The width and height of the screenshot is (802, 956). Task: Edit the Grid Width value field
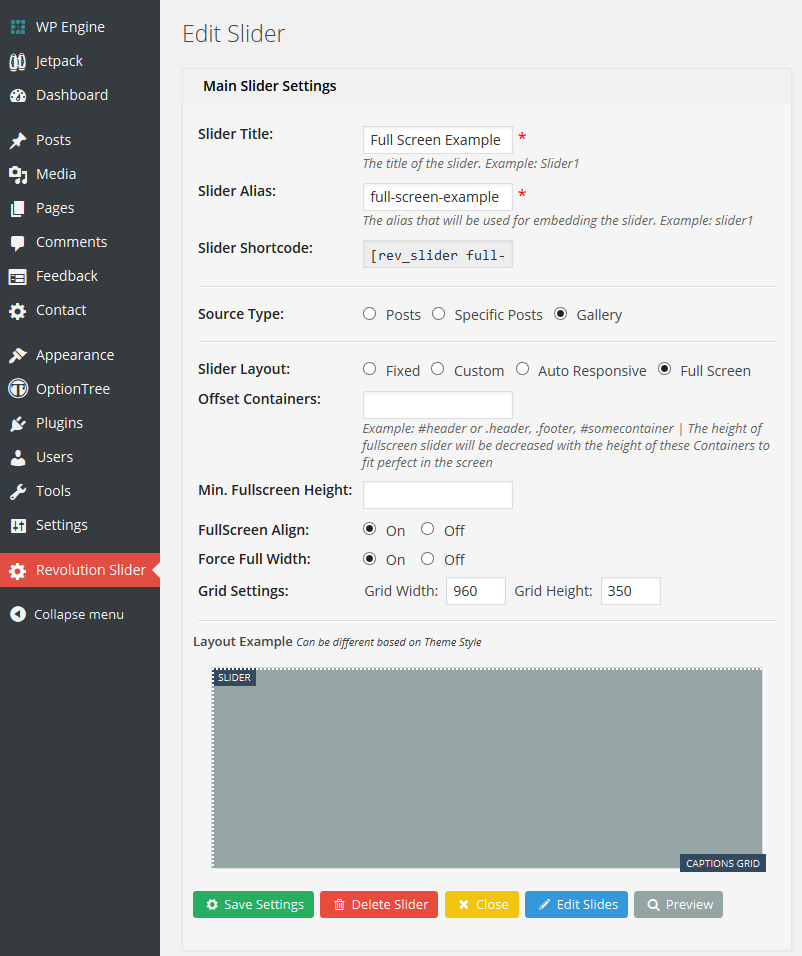pos(475,590)
